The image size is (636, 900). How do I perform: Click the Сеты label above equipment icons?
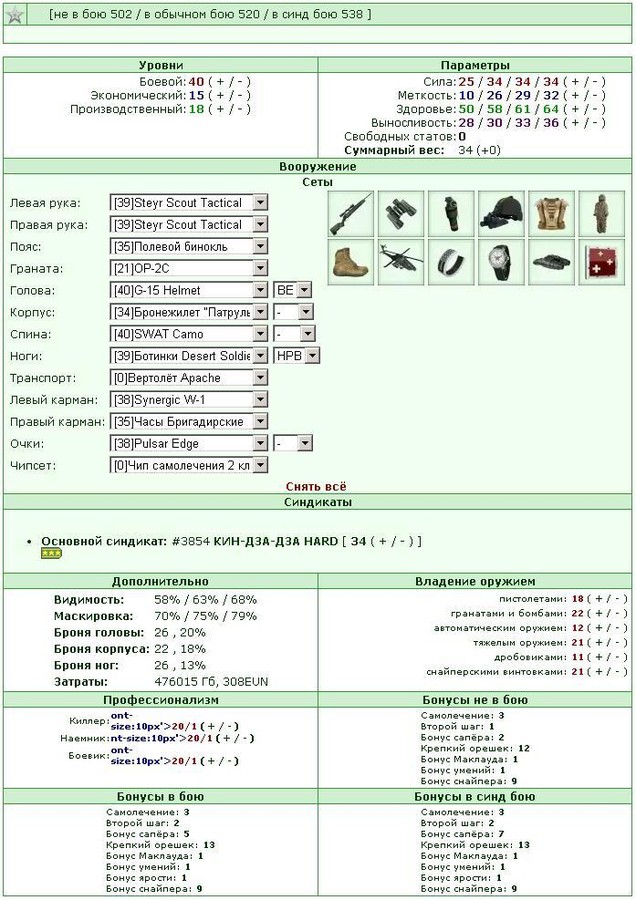(317, 182)
